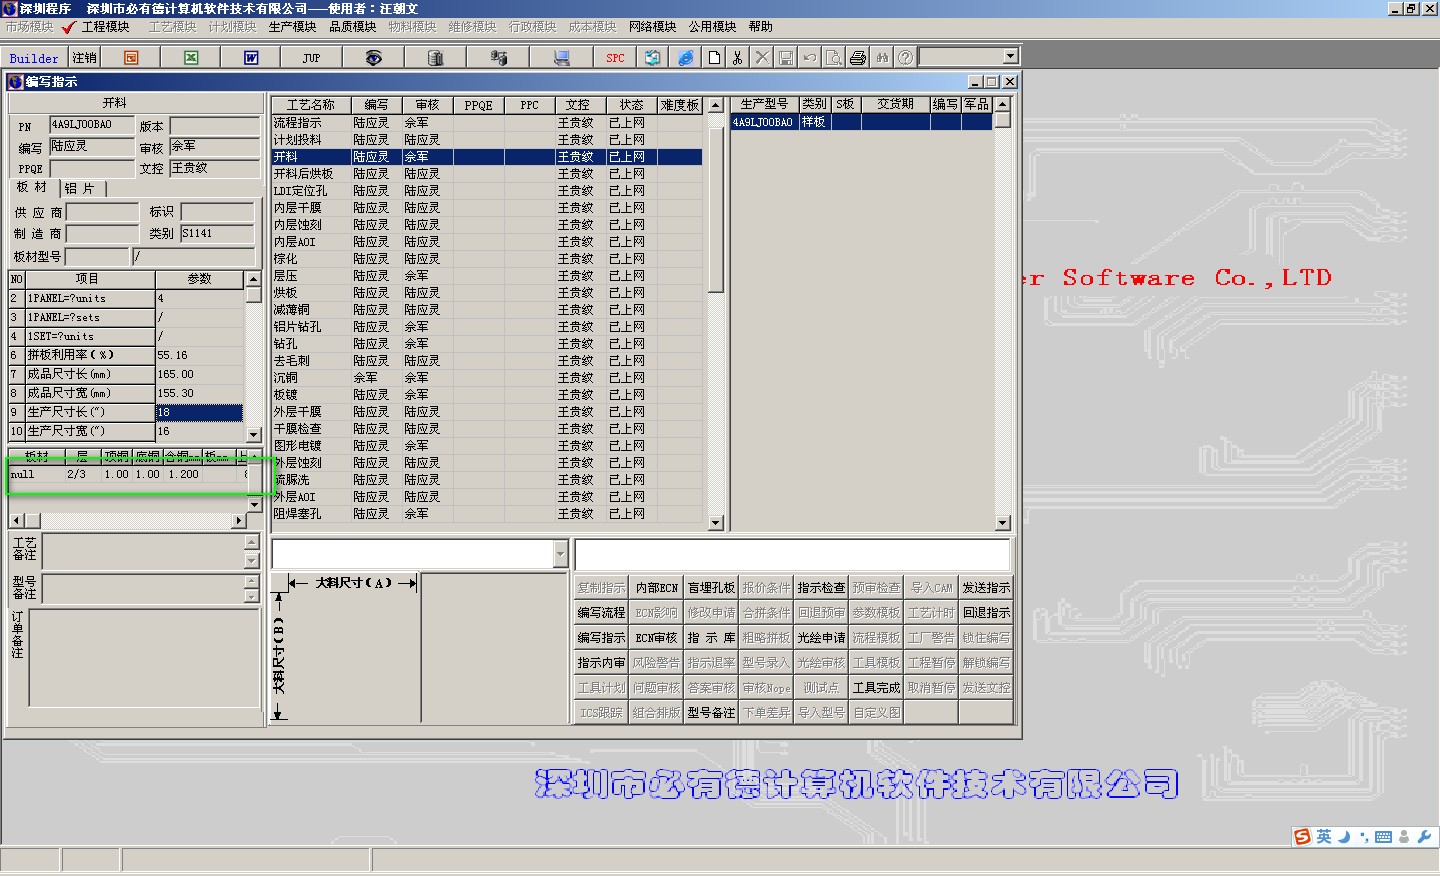
Task: Click the material table horizontal scroll right arrow
Action: pyautogui.click(x=238, y=521)
